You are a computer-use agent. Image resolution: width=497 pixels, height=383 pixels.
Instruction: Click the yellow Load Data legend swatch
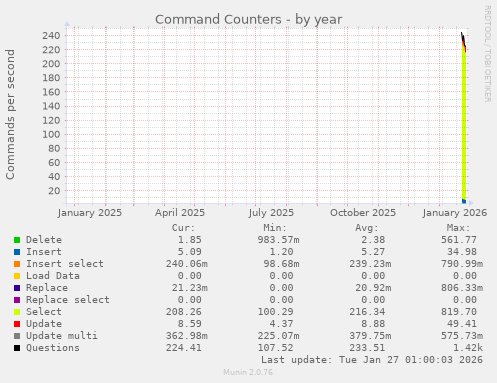17,276
